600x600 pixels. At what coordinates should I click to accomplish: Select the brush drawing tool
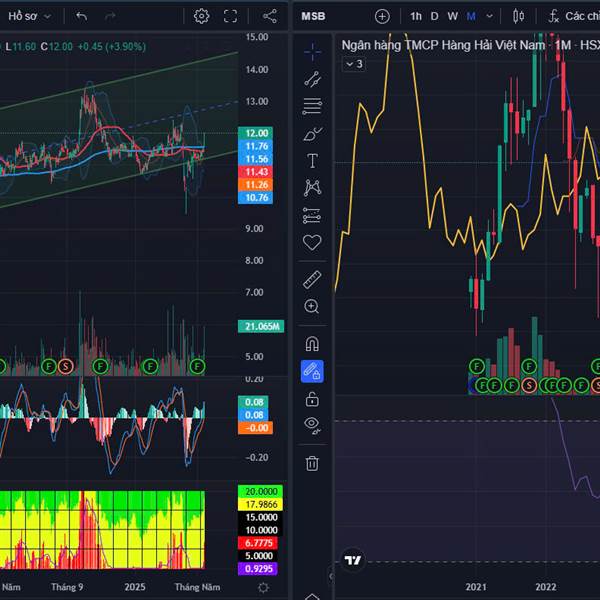[x=312, y=134]
